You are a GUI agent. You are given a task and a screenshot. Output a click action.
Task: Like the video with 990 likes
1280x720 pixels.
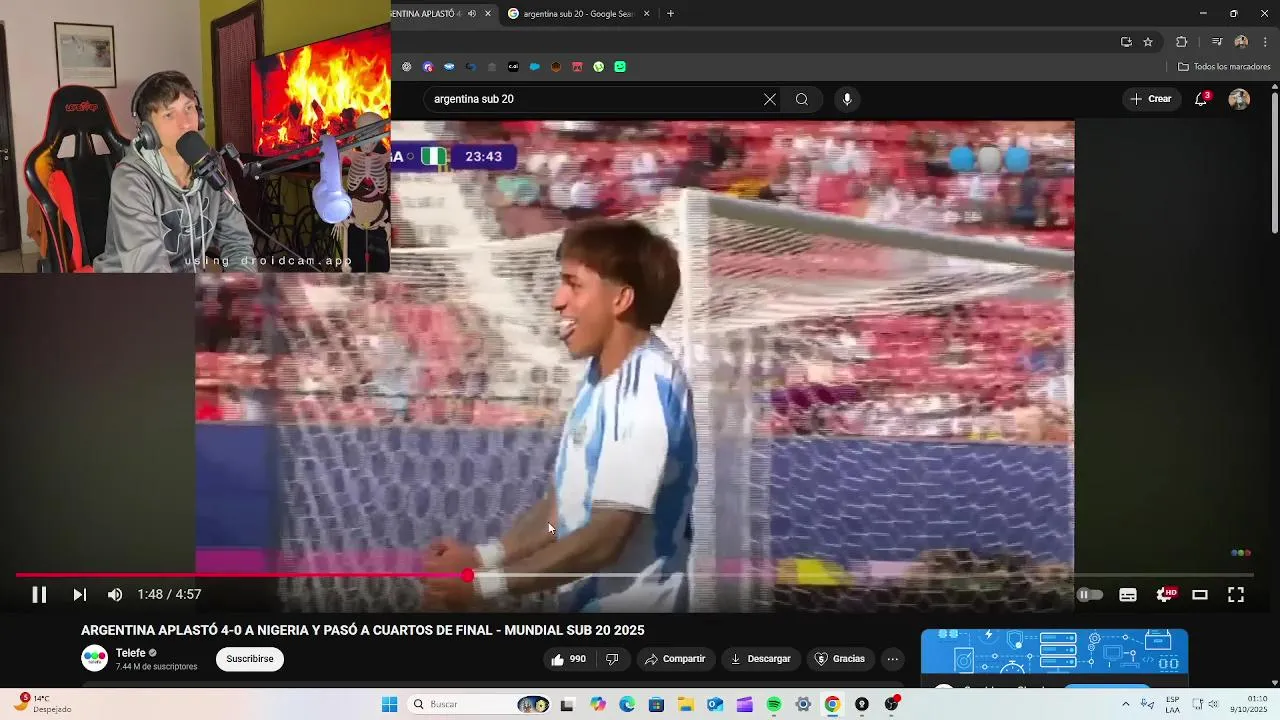(x=568, y=659)
